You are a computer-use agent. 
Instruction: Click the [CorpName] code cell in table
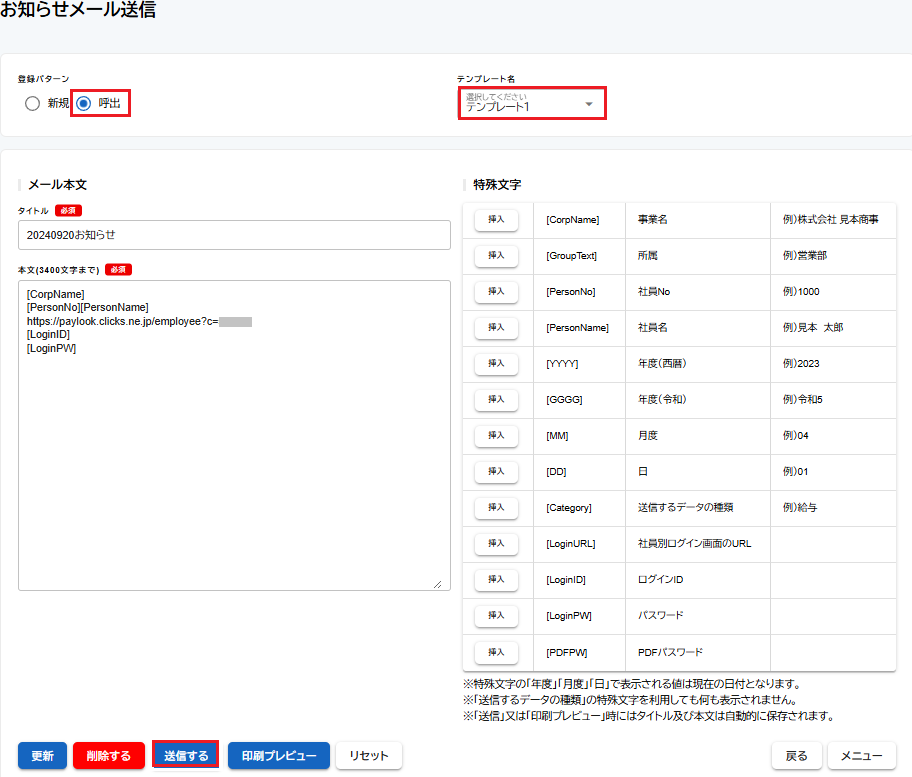[x=579, y=220]
